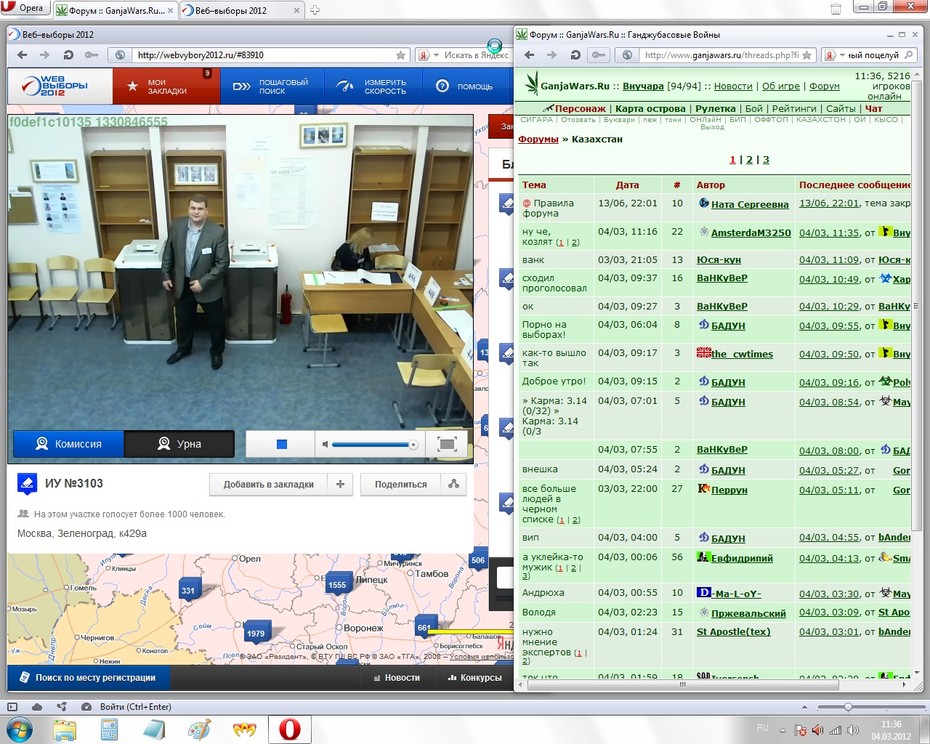Bookmark the GanjaWars page with the star
This screenshot has width=930, height=744.
tap(808, 55)
